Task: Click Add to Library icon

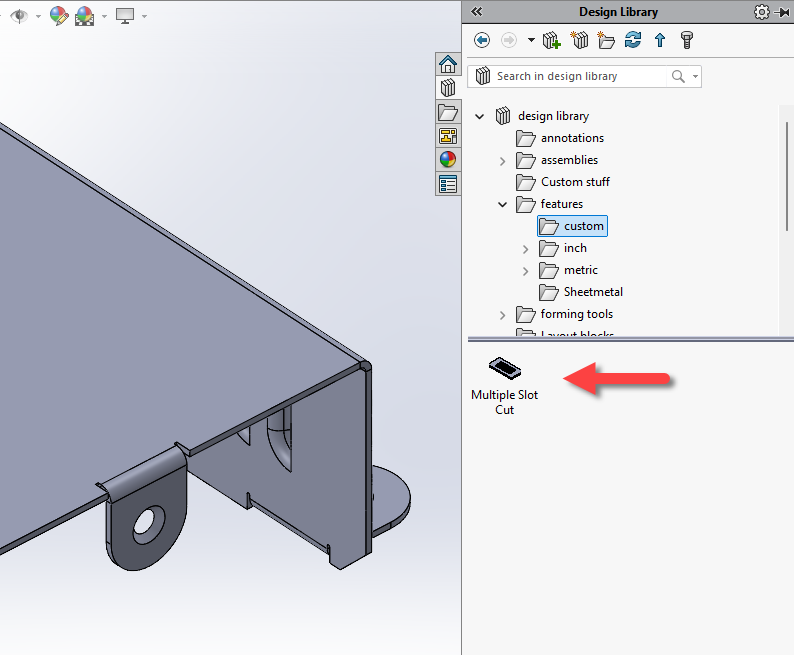Action: pos(551,40)
